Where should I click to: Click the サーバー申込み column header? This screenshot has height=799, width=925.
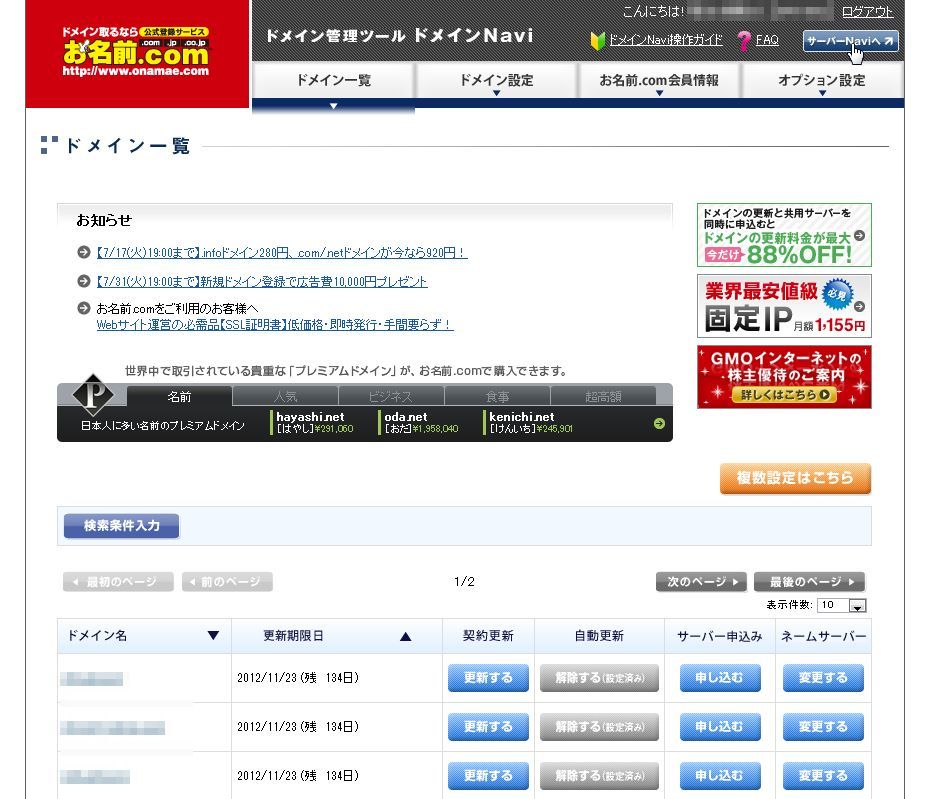[720, 636]
